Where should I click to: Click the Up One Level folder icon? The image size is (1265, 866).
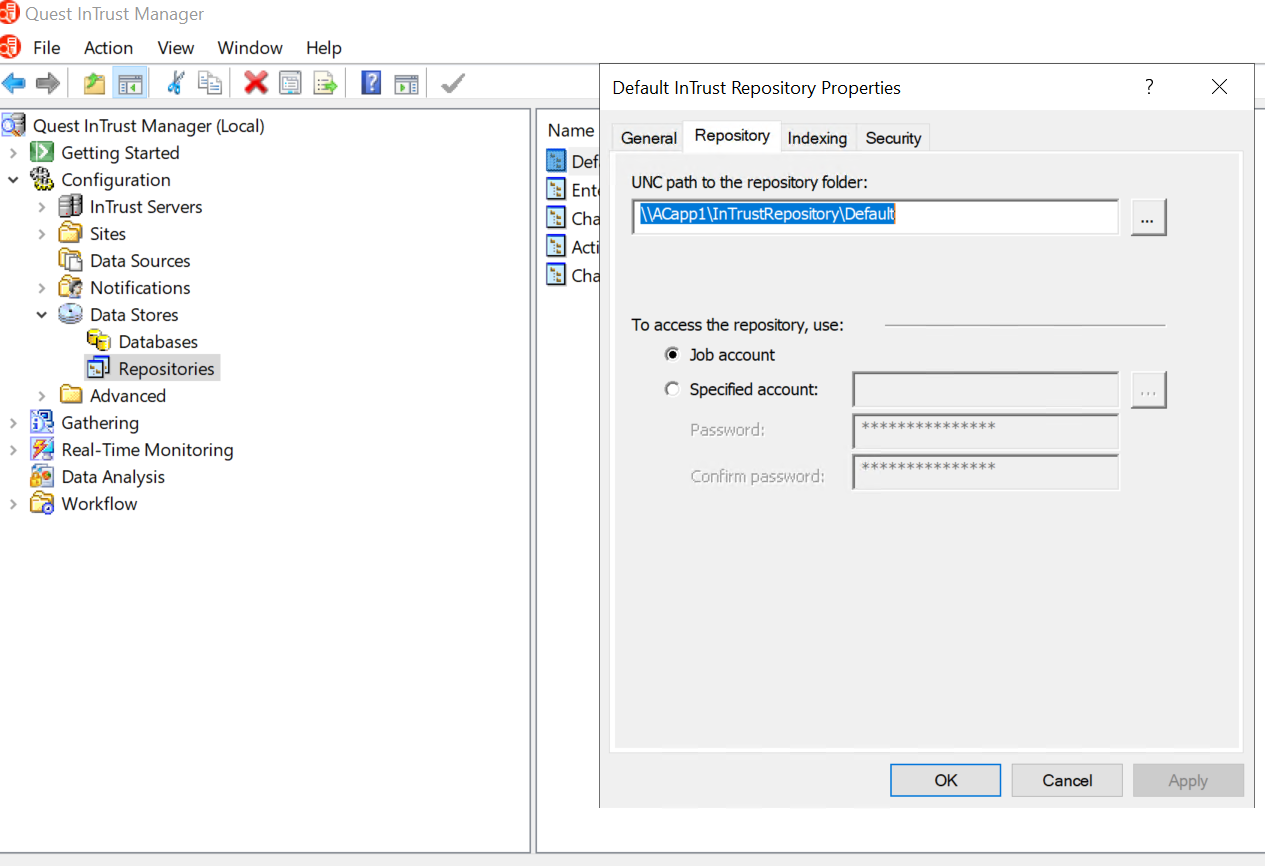(x=95, y=83)
